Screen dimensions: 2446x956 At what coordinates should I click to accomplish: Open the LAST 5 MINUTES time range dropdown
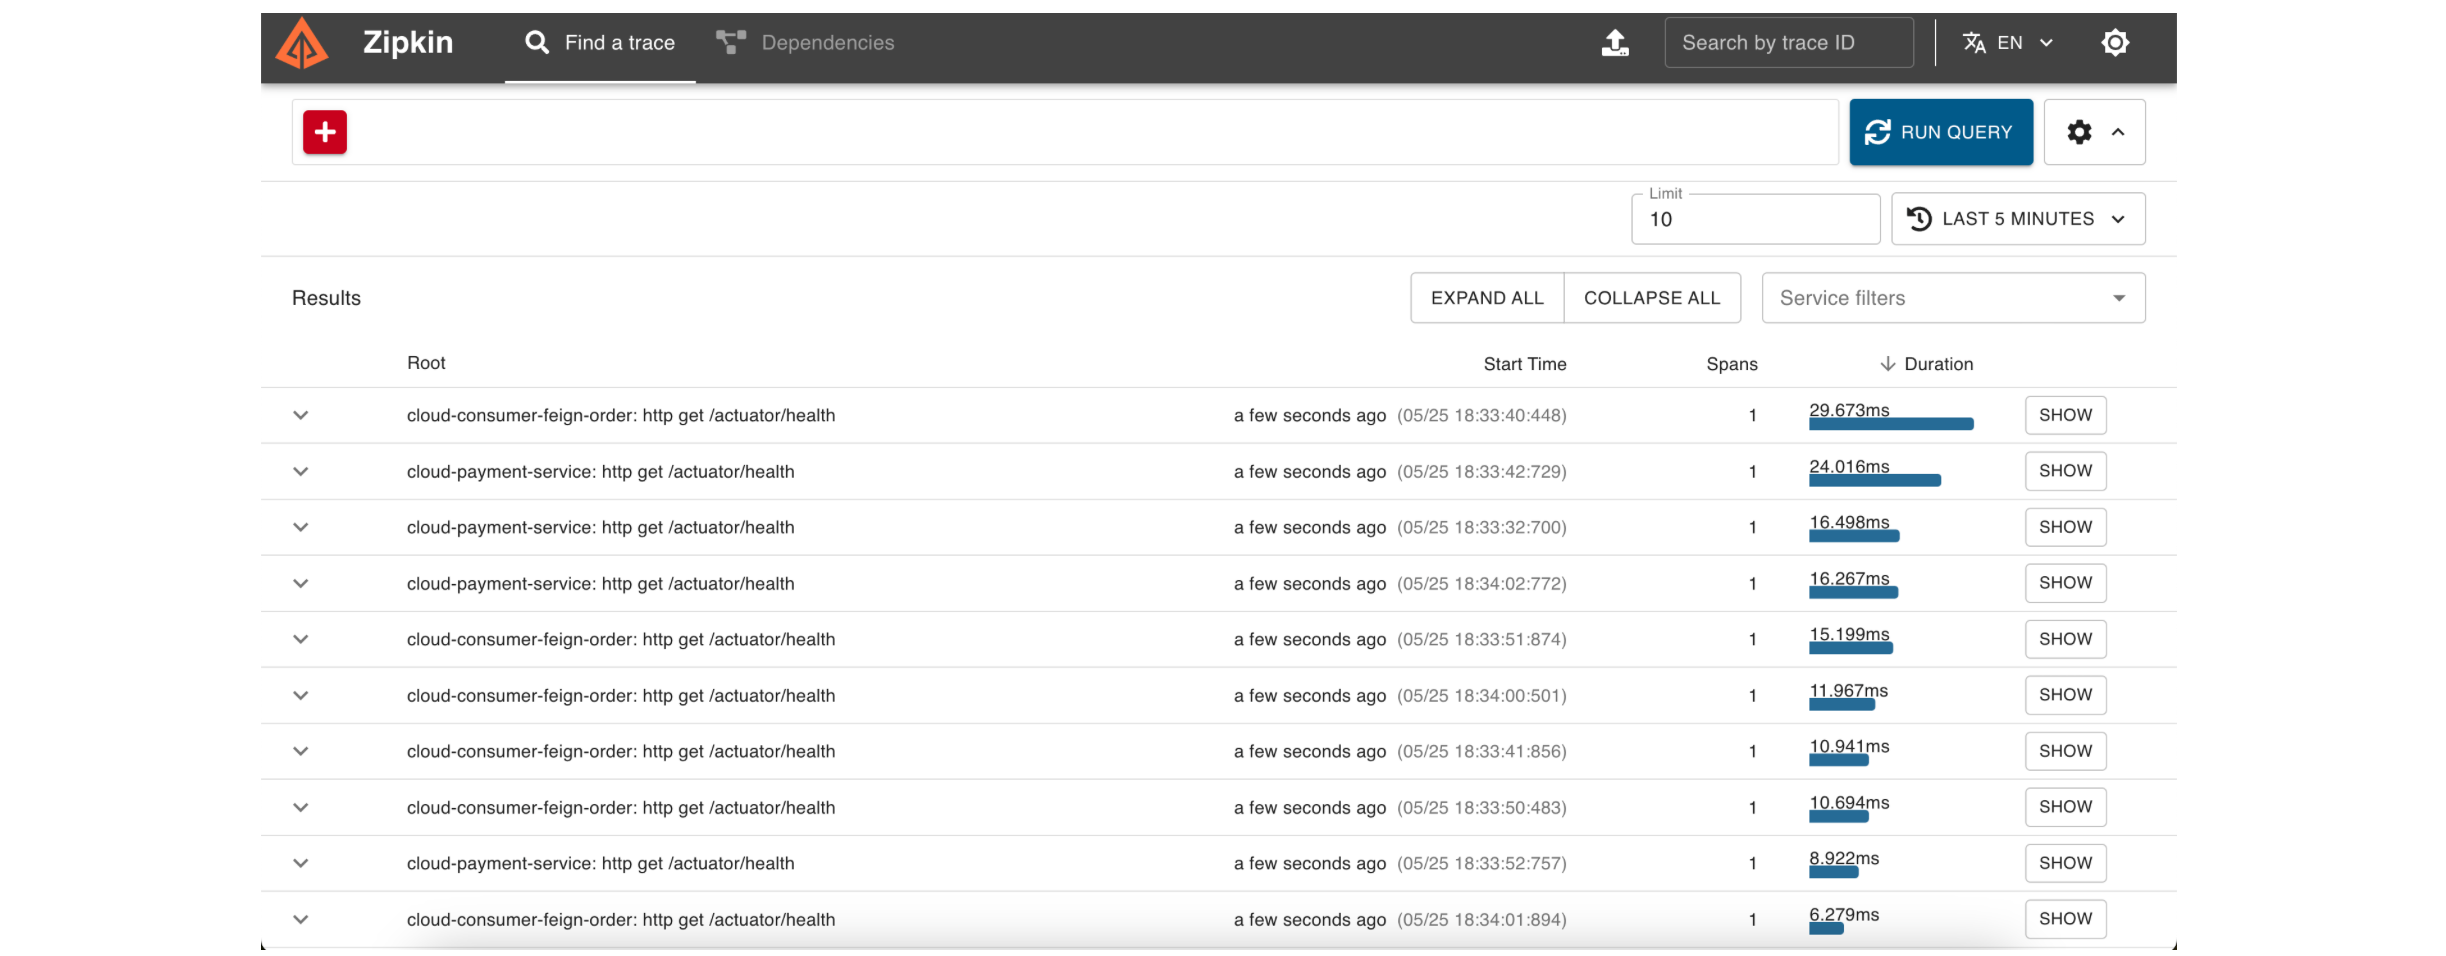pos(2018,219)
